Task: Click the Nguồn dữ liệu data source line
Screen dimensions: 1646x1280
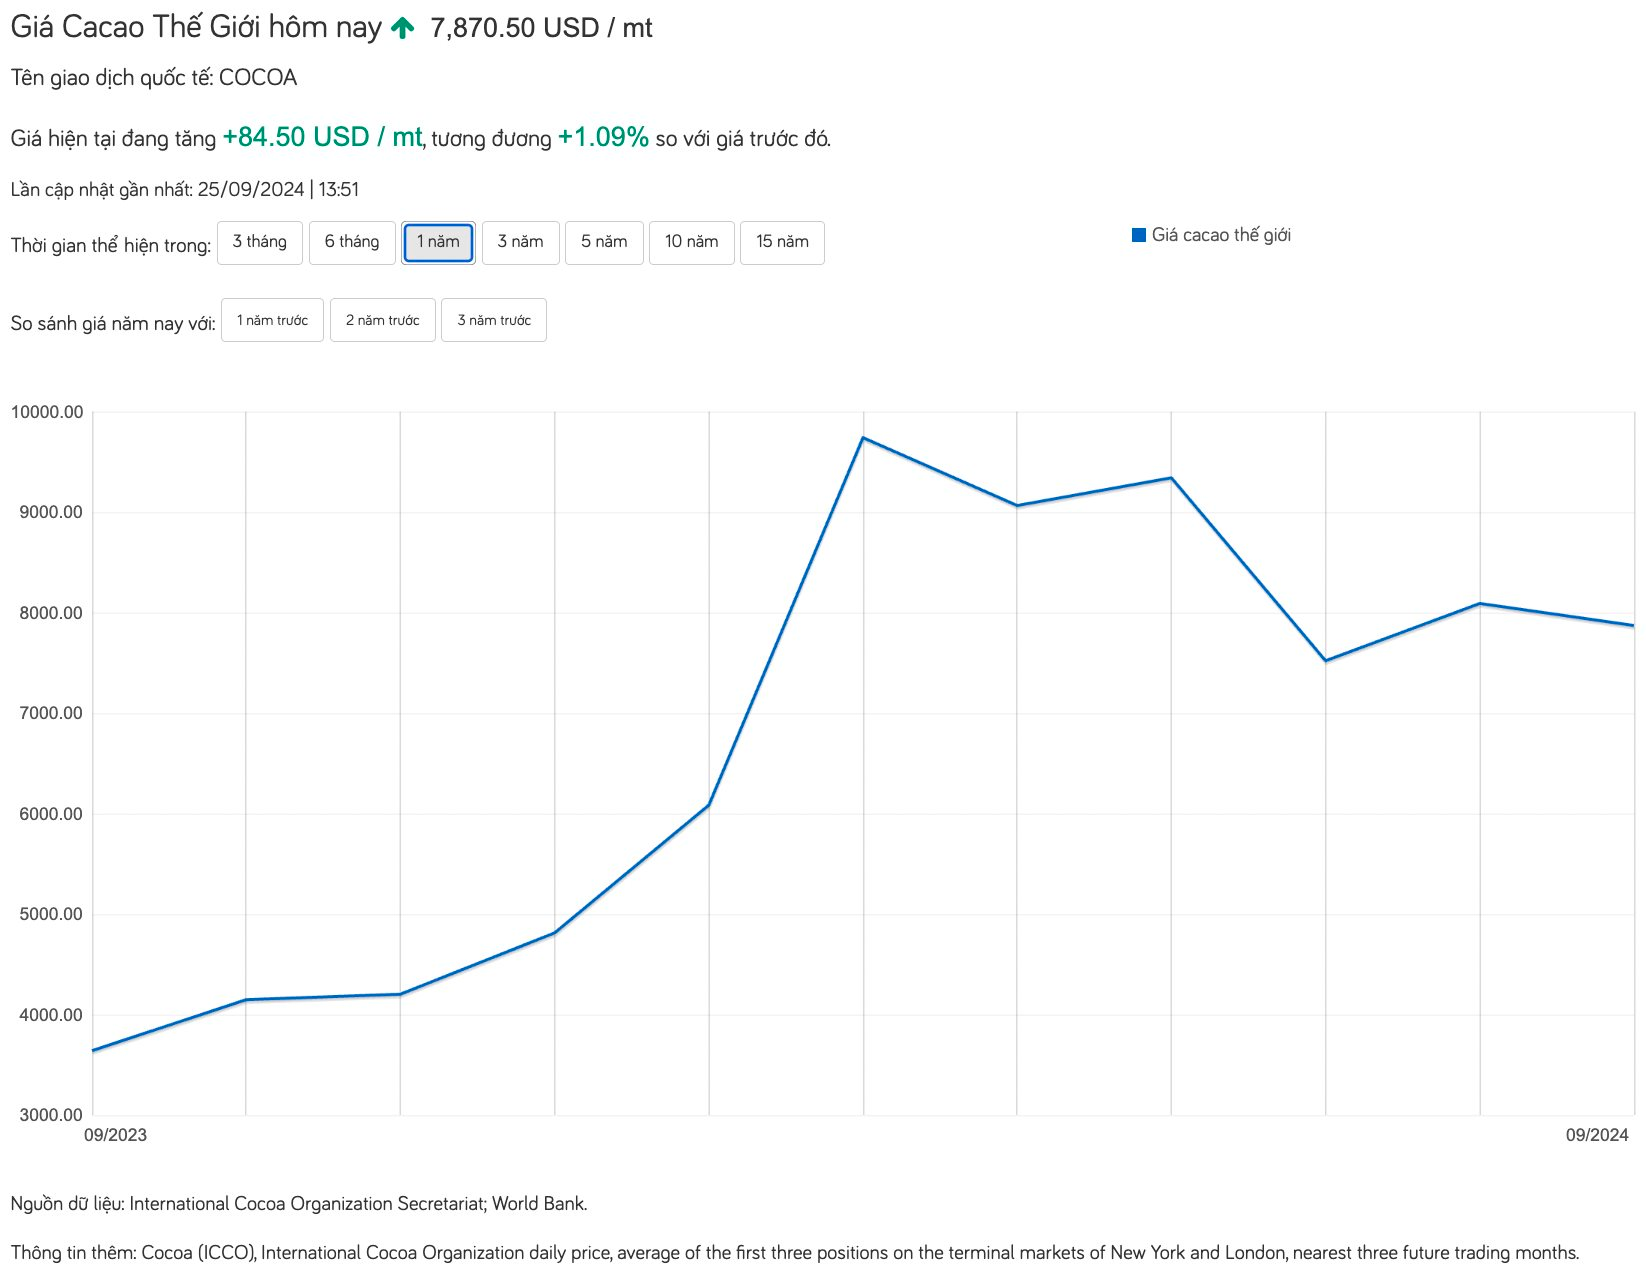Action: pos(299,1204)
